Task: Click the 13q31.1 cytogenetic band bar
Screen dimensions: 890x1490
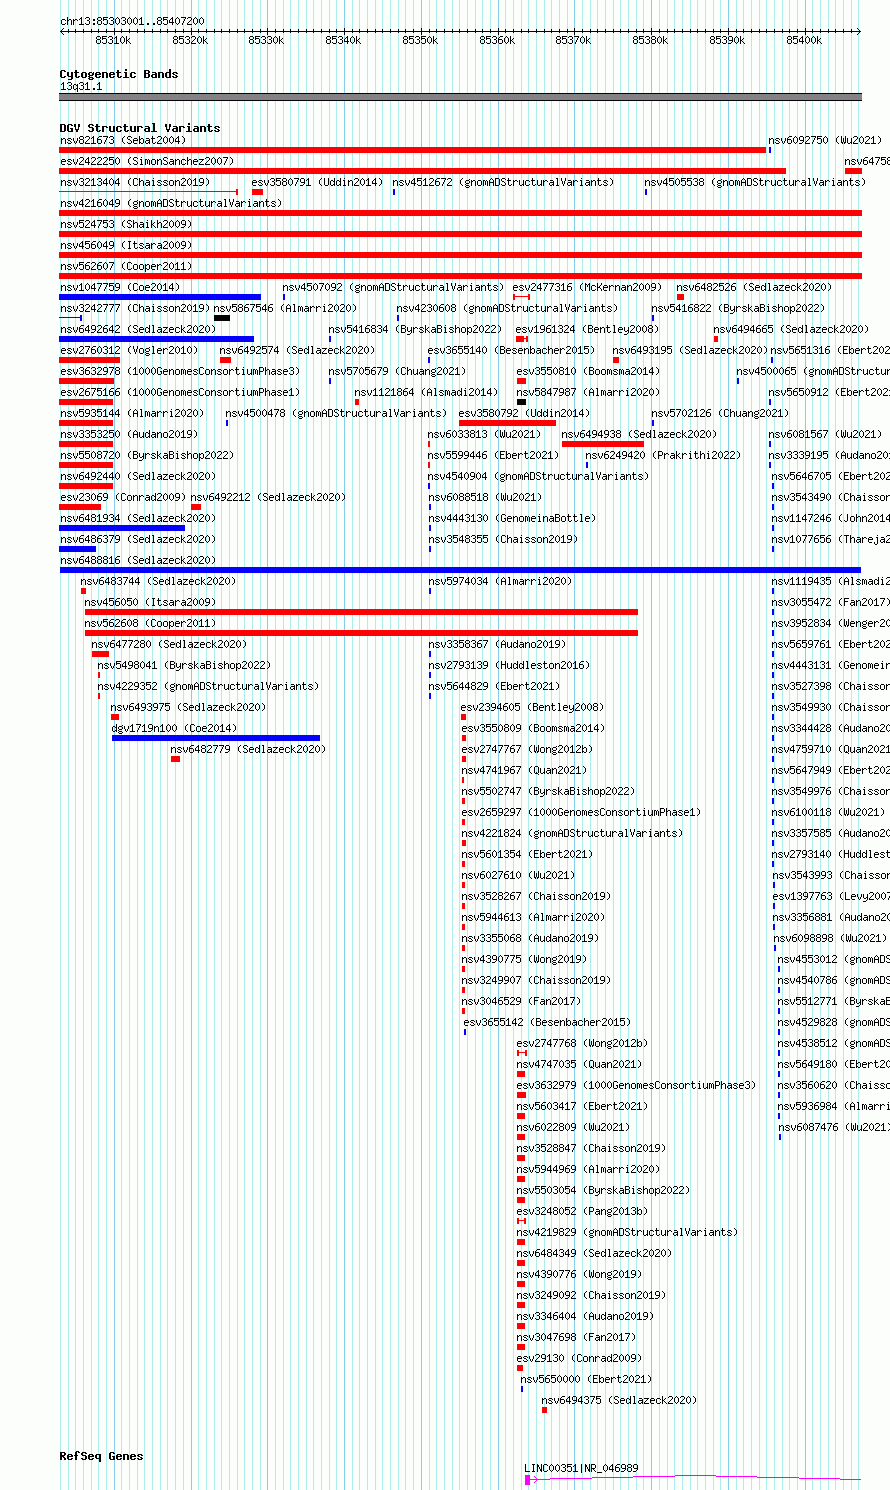Action: click(460, 97)
